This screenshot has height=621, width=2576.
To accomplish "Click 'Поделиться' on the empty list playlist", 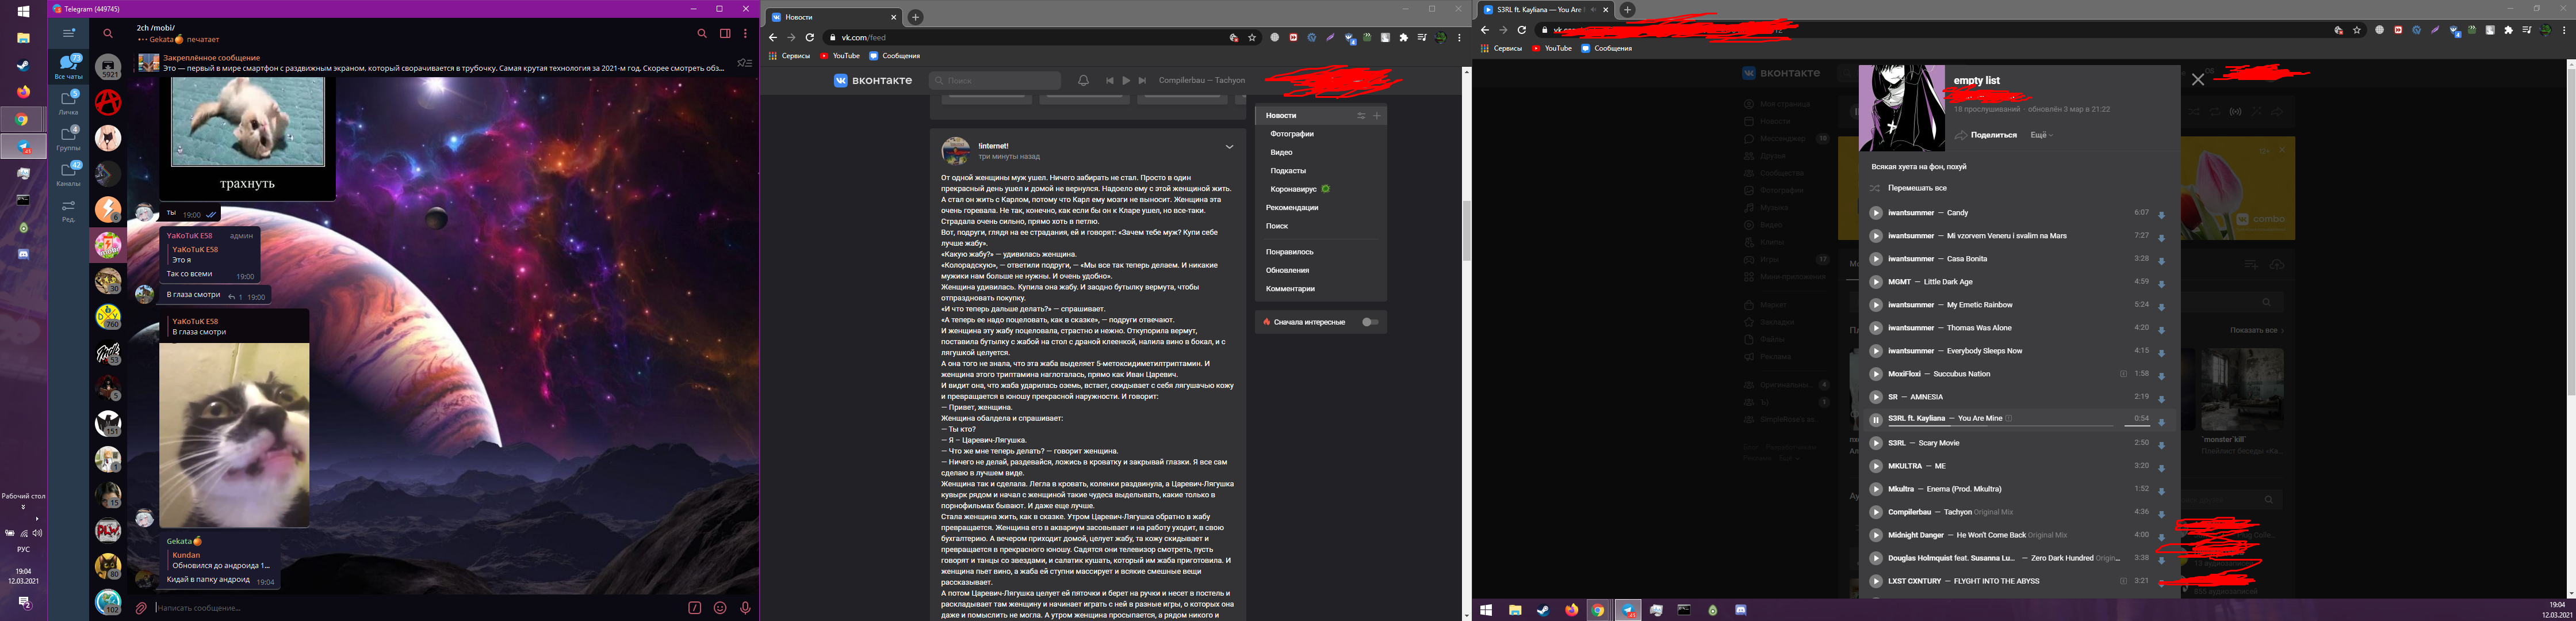I will 1986,135.
